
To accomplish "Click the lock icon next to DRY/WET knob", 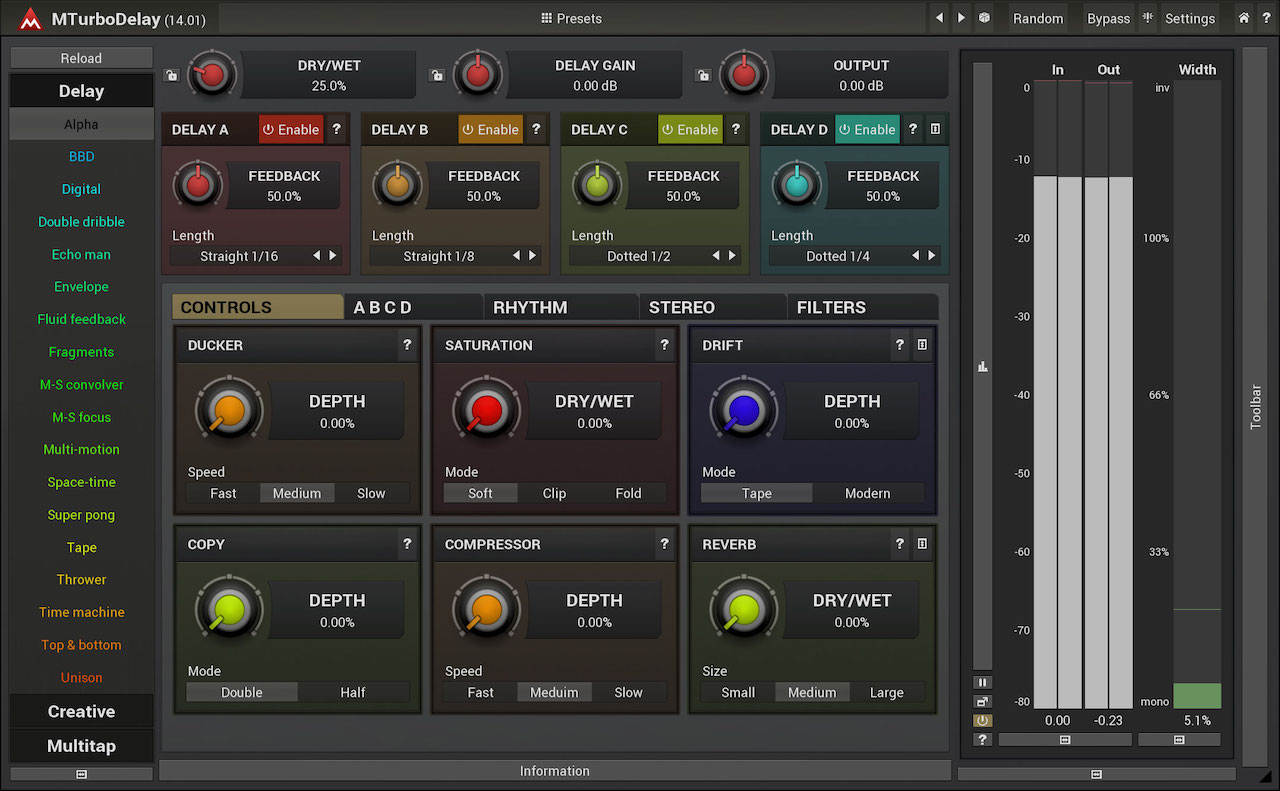I will [171, 75].
